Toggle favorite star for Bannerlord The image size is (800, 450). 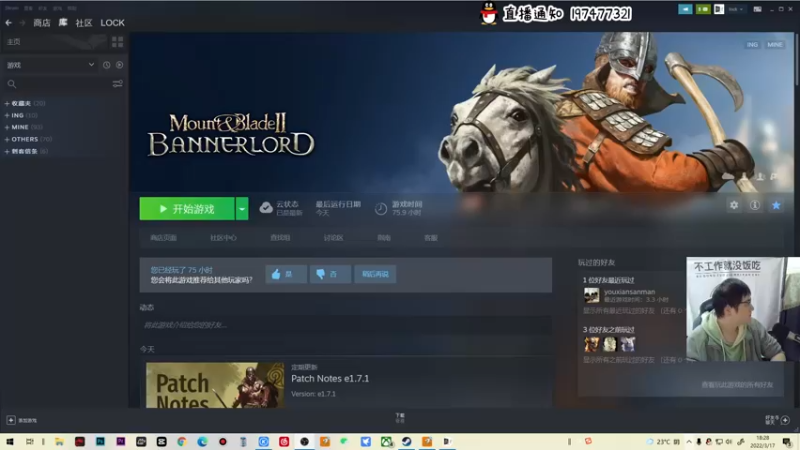click(x=776, y=205)
